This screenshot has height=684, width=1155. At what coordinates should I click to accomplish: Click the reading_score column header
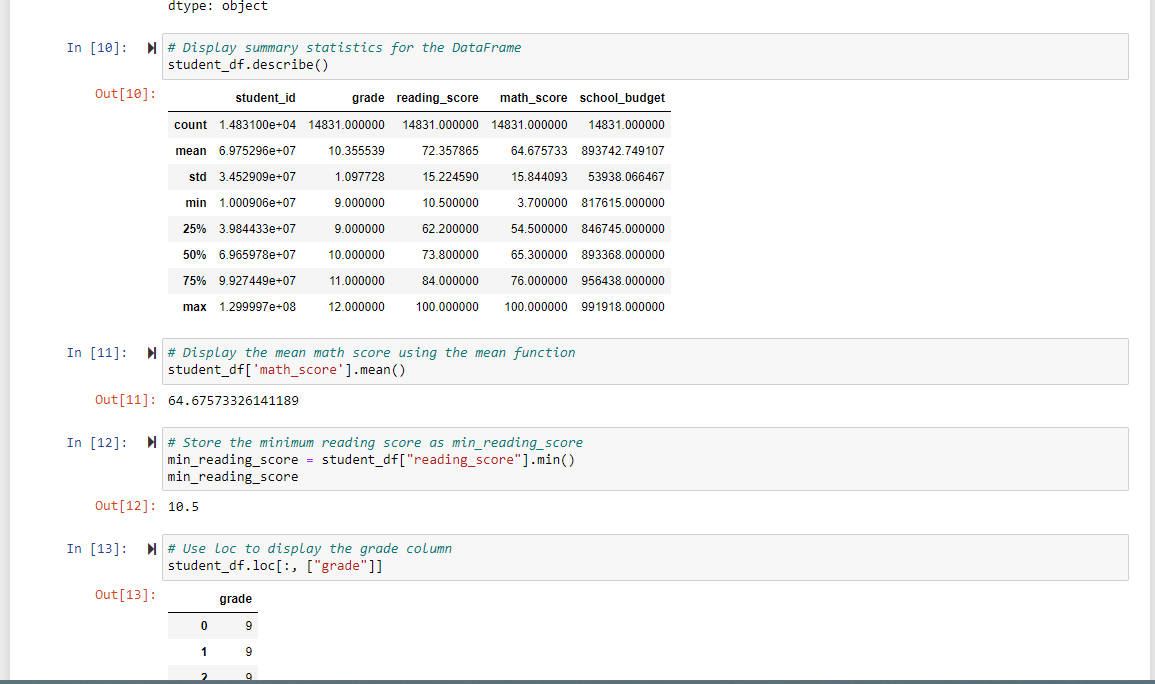coord(438,98)
